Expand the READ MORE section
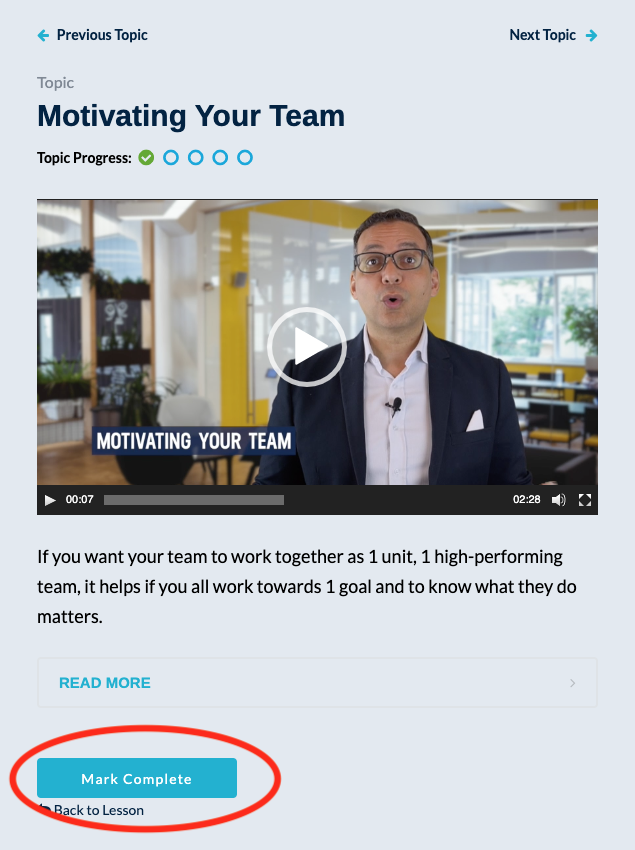 [x=317, y=682]
